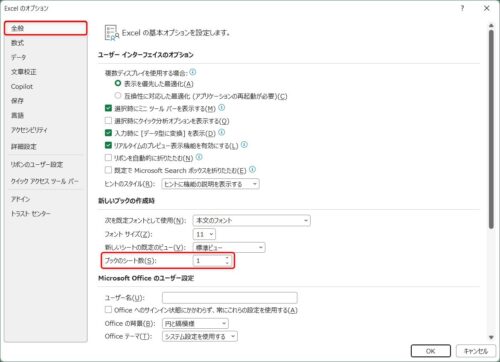
Task: Toggle リアルタイムのプレビュー表示機能 checkbox
Action: 108,145
